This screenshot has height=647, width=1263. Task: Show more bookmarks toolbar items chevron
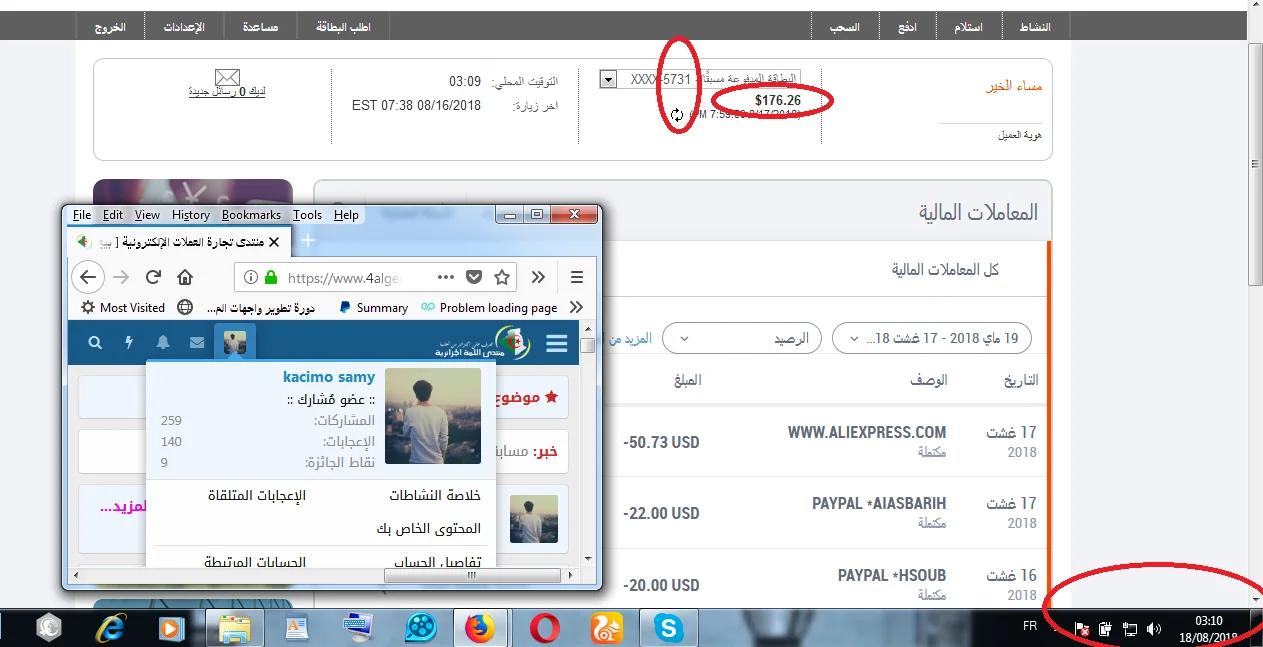point(576,307)
